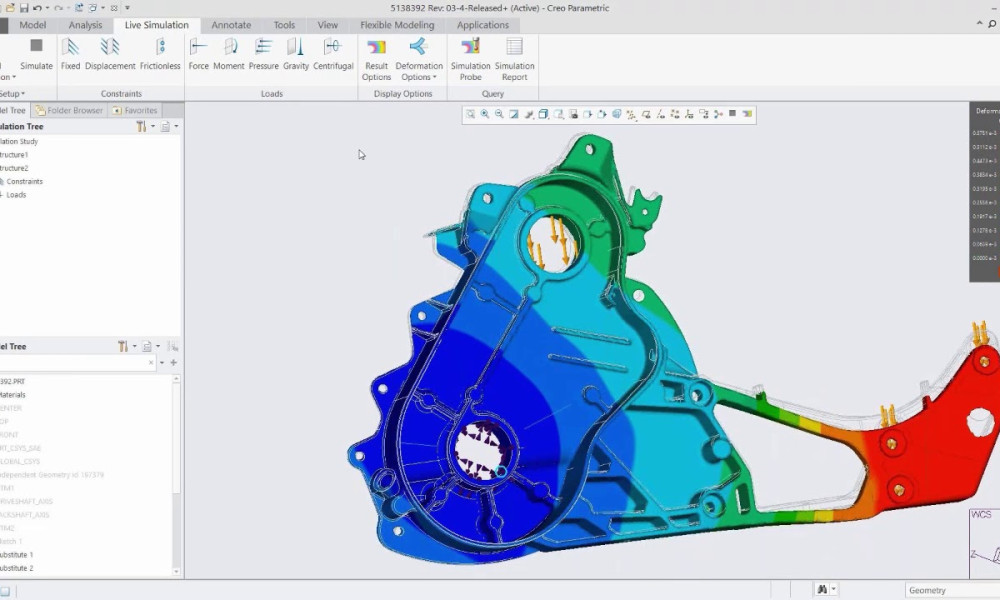Viewport: 1000px width, 600px height.
Task: Switch to the Flexible Modeling tab
Action: (397, 25)
